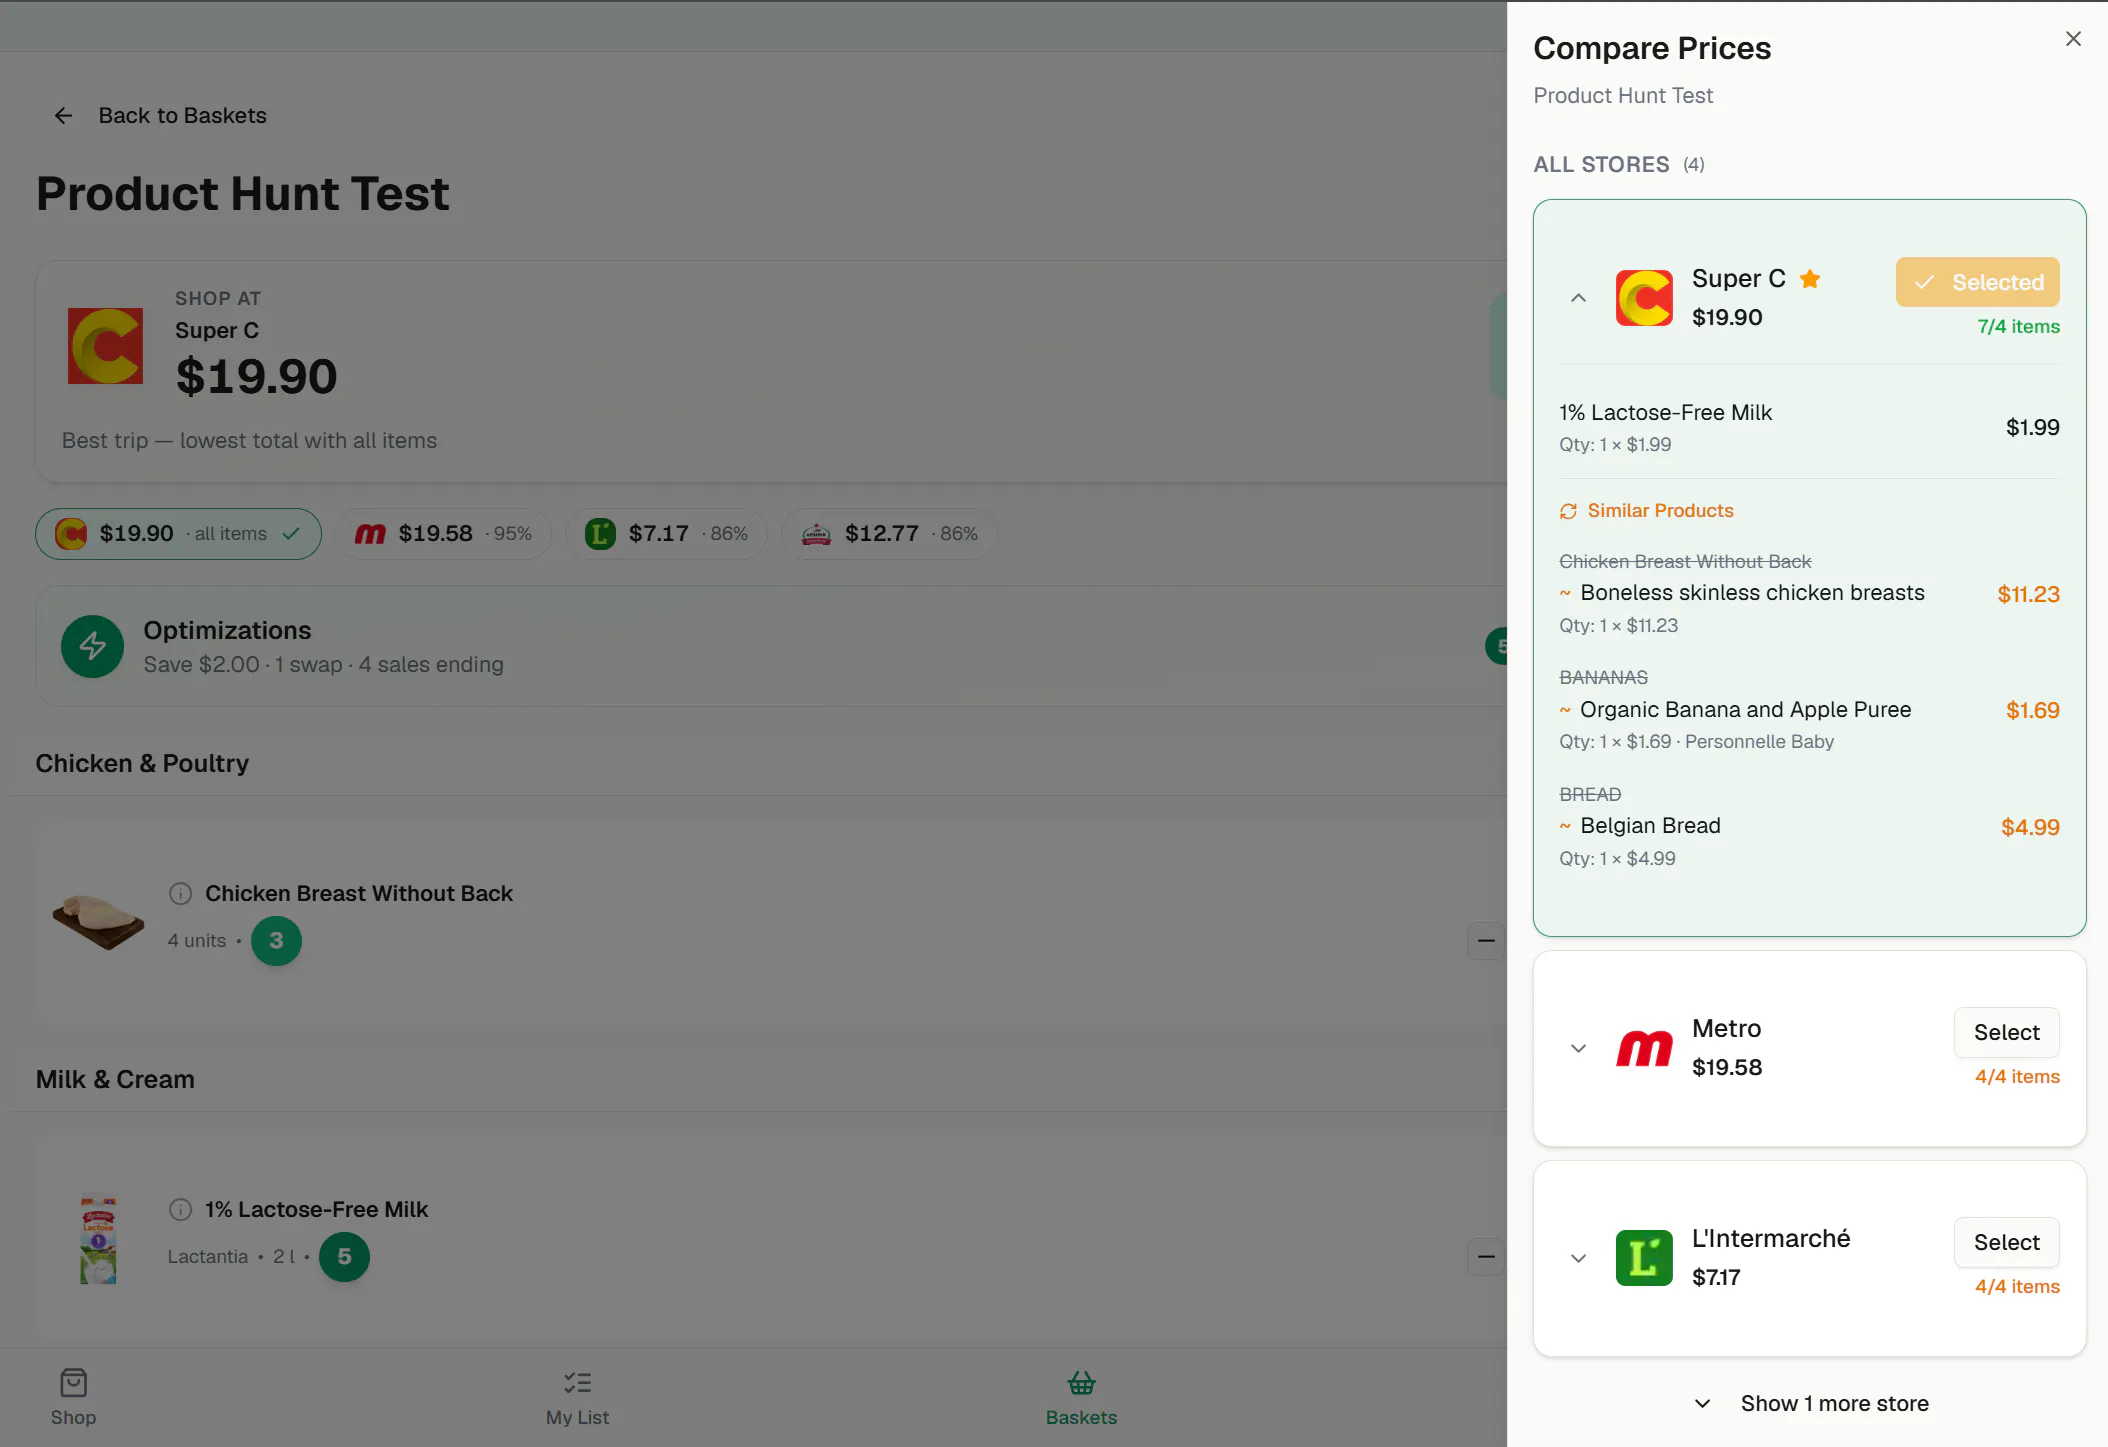Screen dimensions: 2108x1447
Task: Open info icon for Chicken Breast Without Back
Action: pyautogui.click(x=180, y=894)
